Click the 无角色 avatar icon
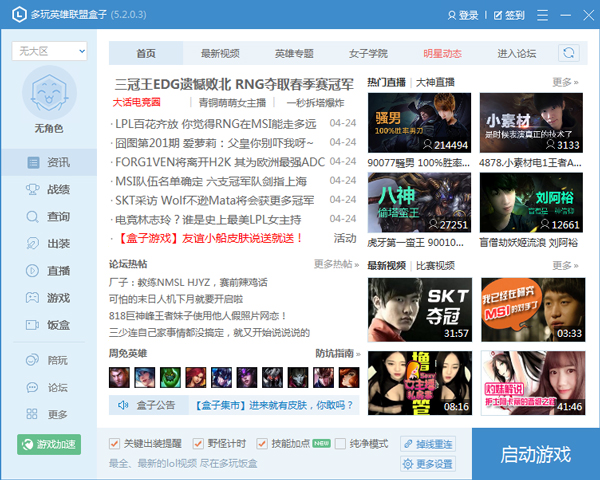 point(49,93)
